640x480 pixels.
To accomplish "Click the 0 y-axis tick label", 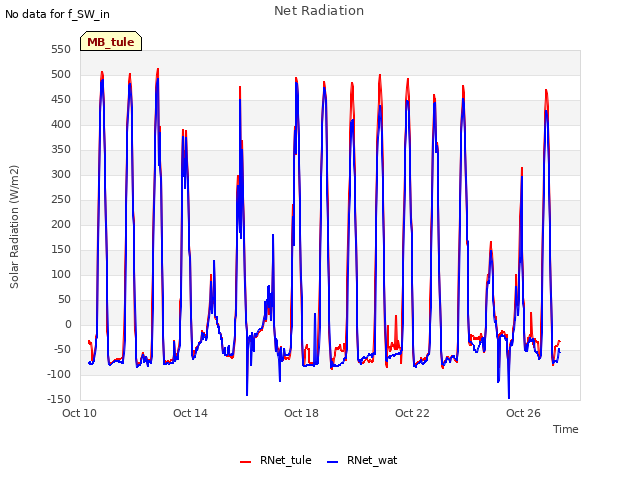I will pyautogui.click(x=68, y=324).
